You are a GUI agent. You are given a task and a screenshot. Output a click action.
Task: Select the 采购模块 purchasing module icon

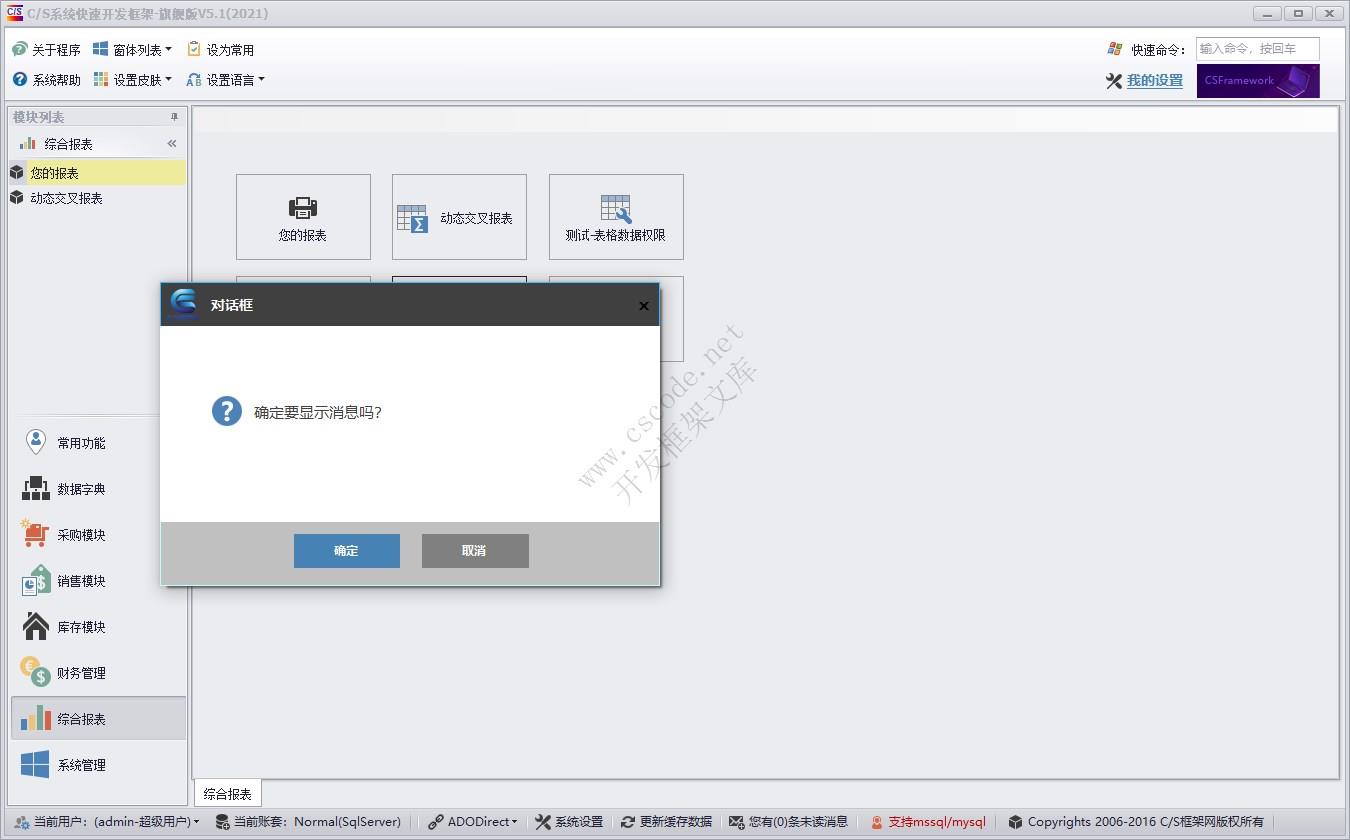point(80,534)
